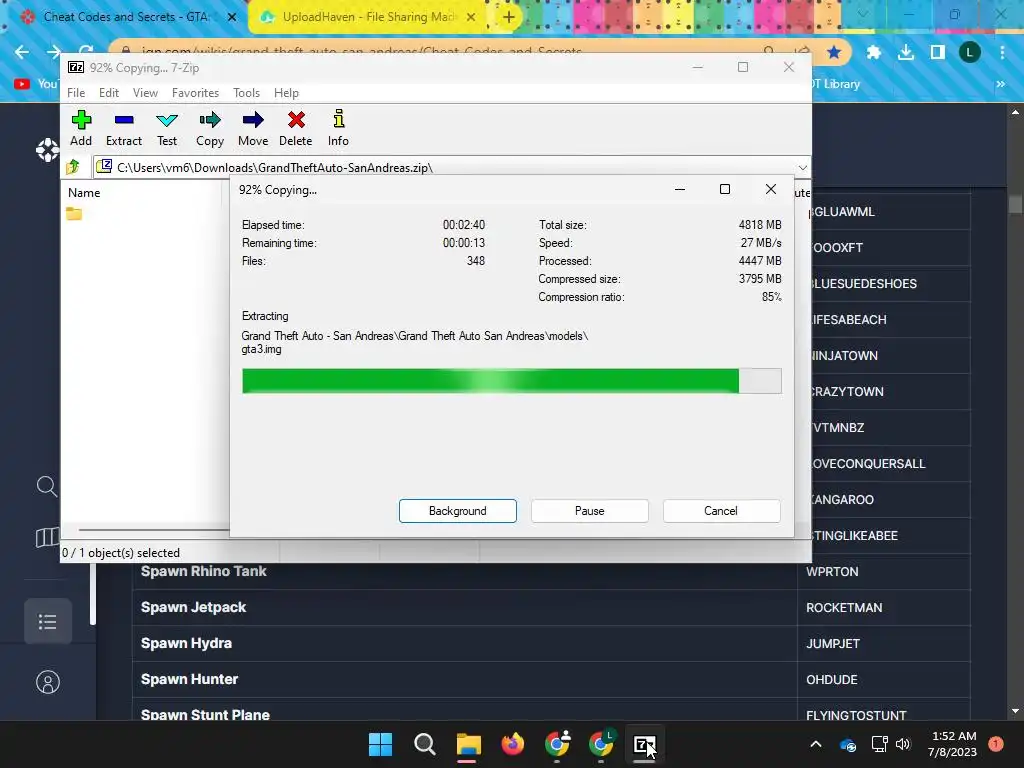Open the View menu in 7-Zip
Viewport: 1024px width, 768px height.
click(x=145, y=93)
